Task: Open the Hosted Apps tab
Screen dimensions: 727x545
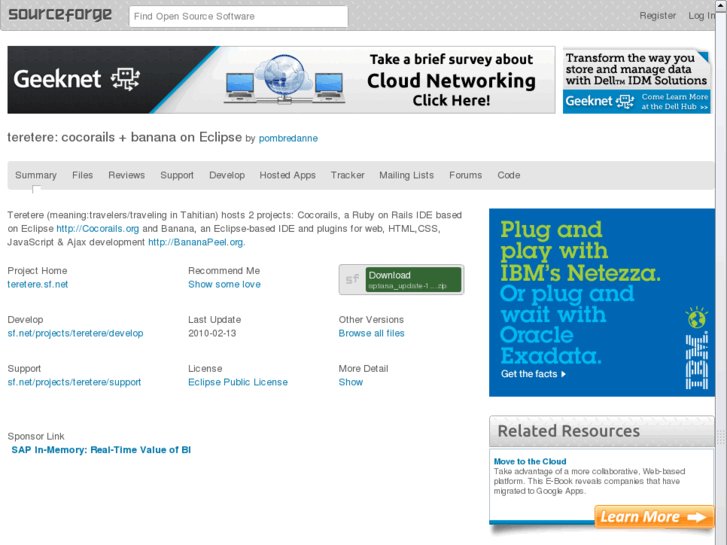Action: point(287,175)
